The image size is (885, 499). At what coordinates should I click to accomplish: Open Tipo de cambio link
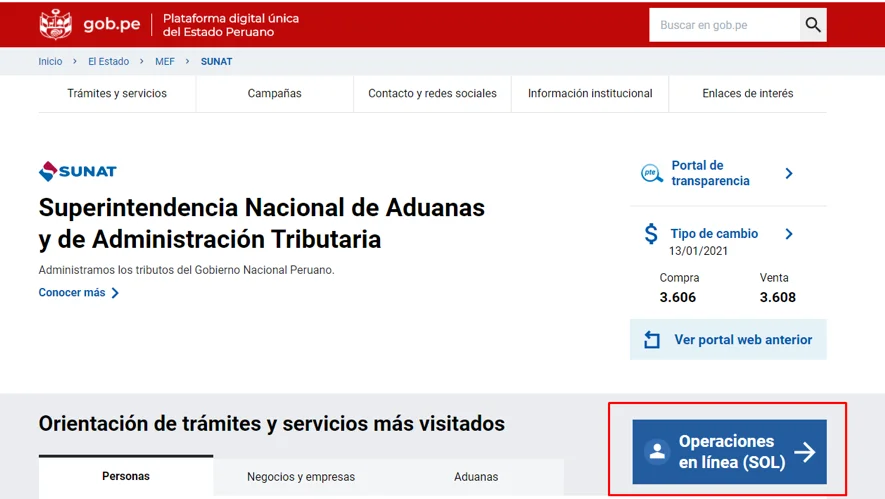point(714,234)
